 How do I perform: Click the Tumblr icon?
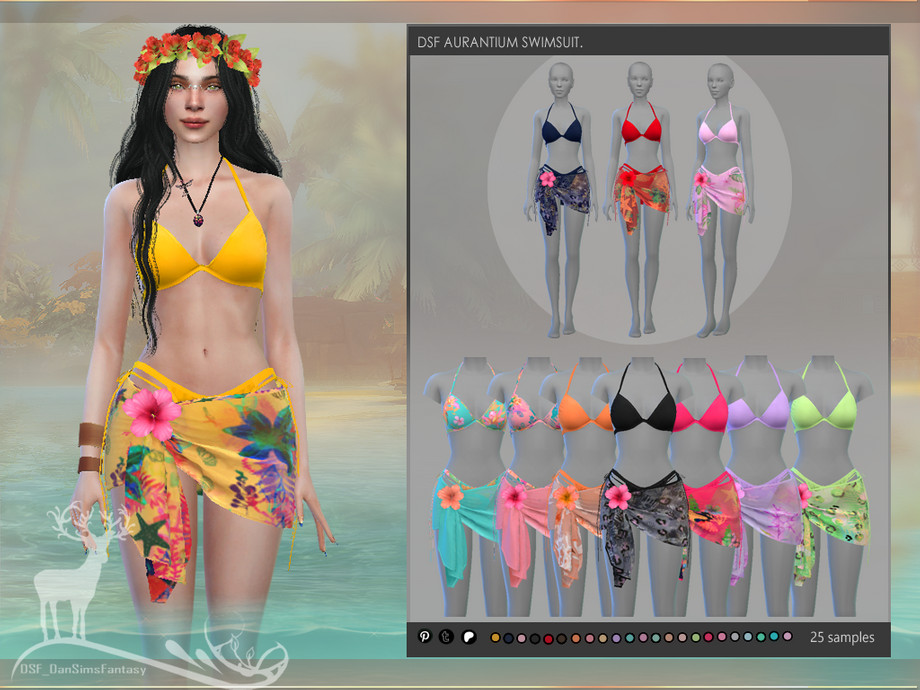[446, 637]
